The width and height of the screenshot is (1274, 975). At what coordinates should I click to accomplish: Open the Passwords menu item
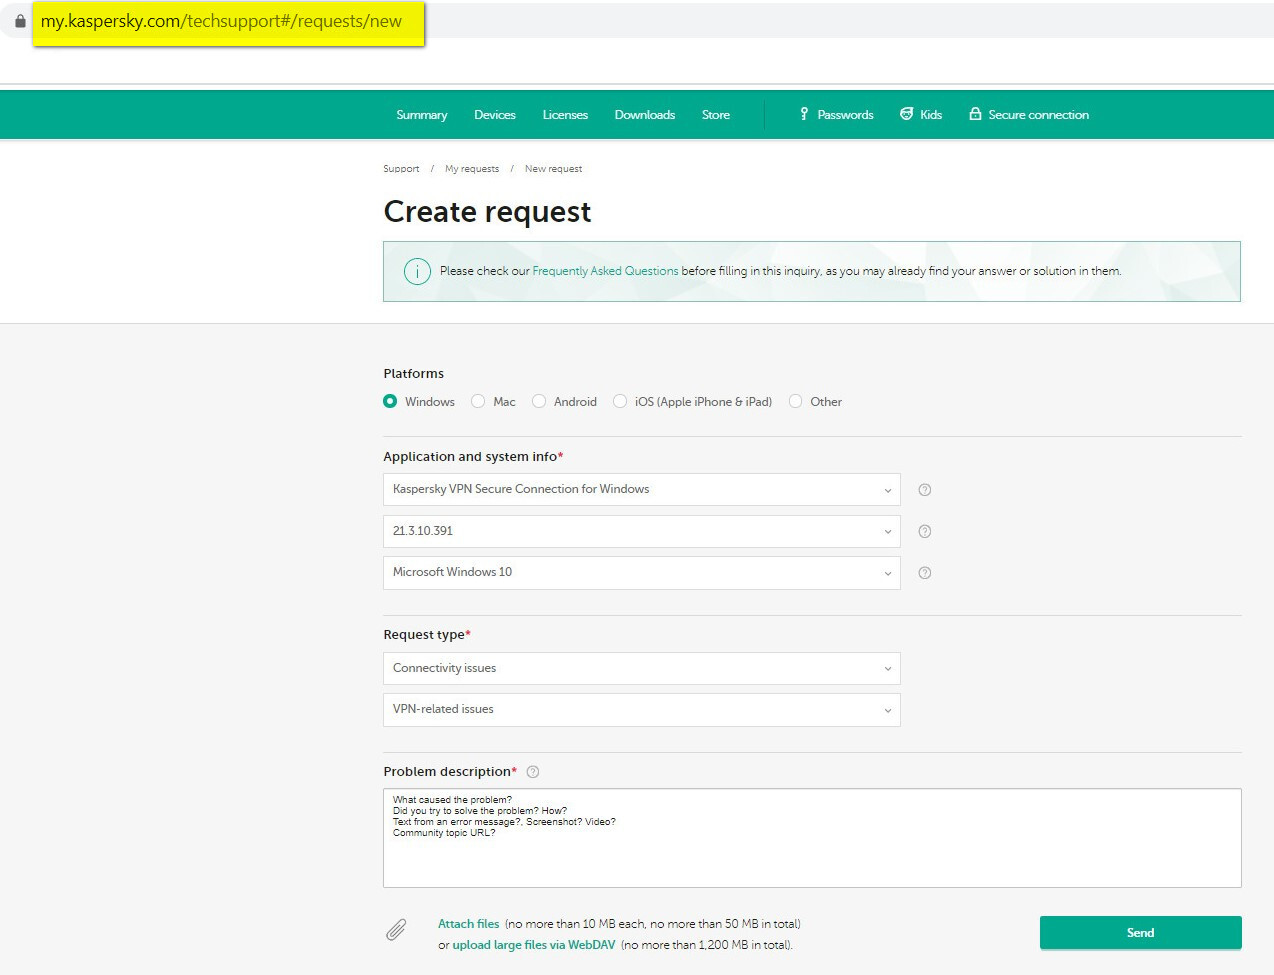pos(845,115)
